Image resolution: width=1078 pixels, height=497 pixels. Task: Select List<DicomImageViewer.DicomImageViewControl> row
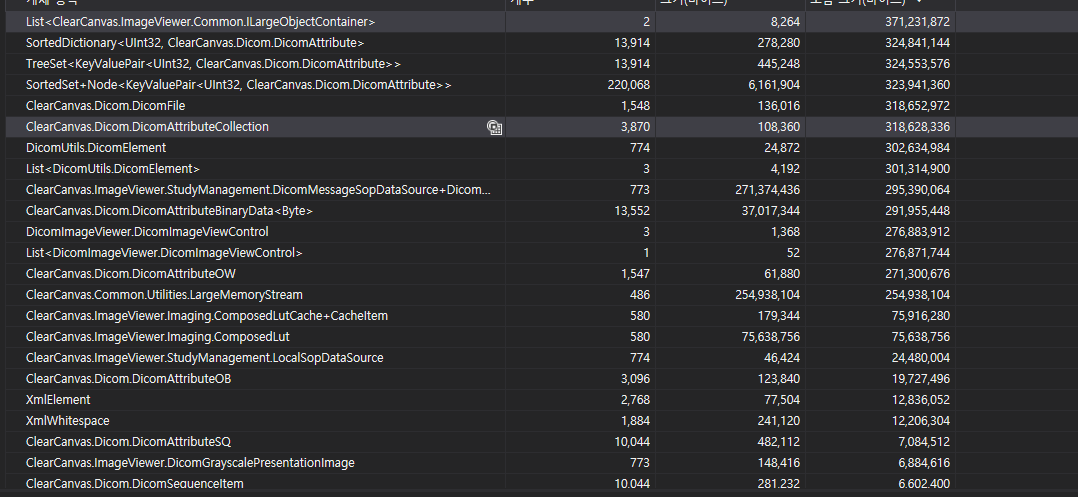coord(164,253)
